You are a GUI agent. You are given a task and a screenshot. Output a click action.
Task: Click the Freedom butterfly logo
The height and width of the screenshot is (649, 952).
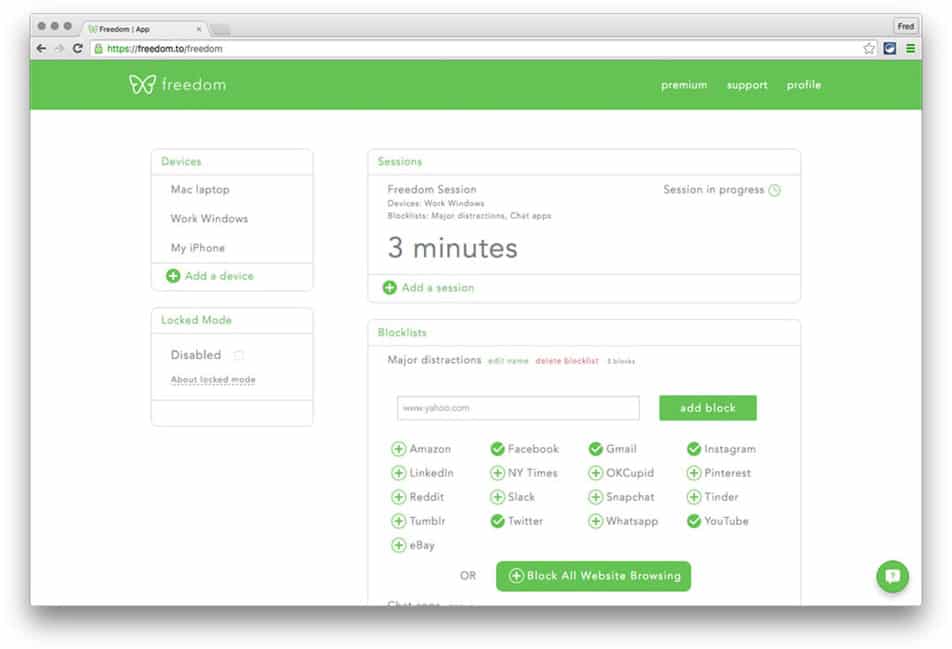[142, 84]
